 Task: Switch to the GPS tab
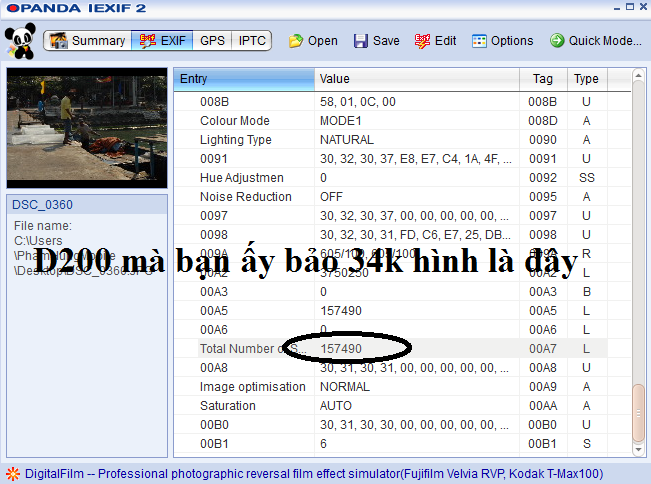coord(212,41)
